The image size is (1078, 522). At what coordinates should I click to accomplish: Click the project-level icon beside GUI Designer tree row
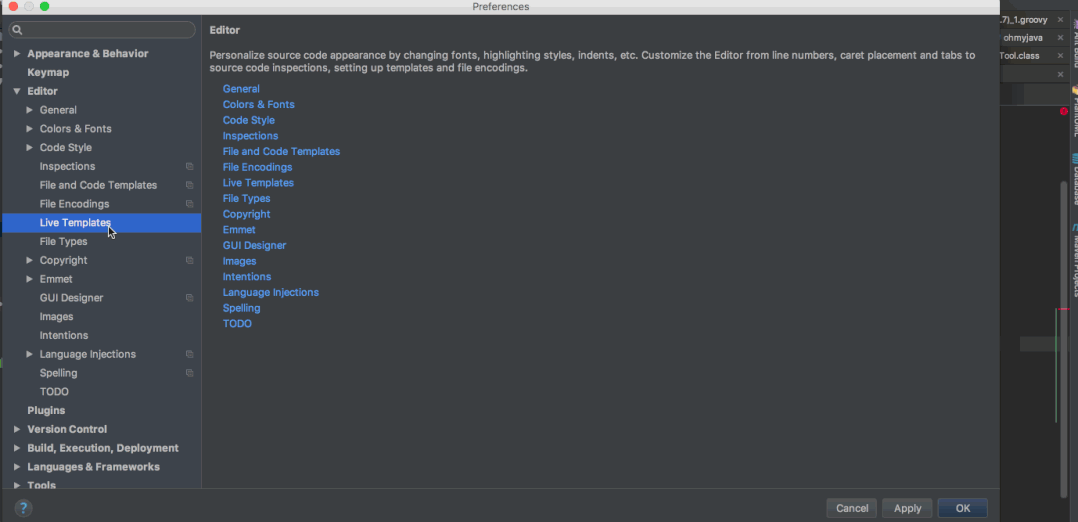coord(190,298)
